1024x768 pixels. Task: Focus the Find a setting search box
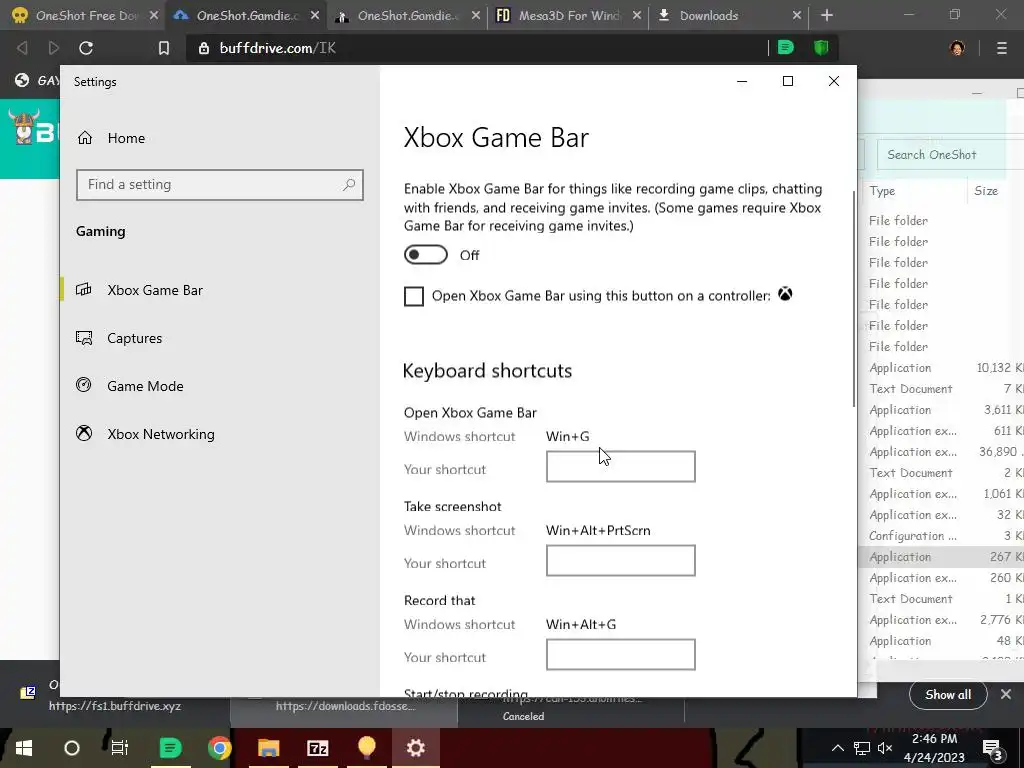click(x=219, y=185)
